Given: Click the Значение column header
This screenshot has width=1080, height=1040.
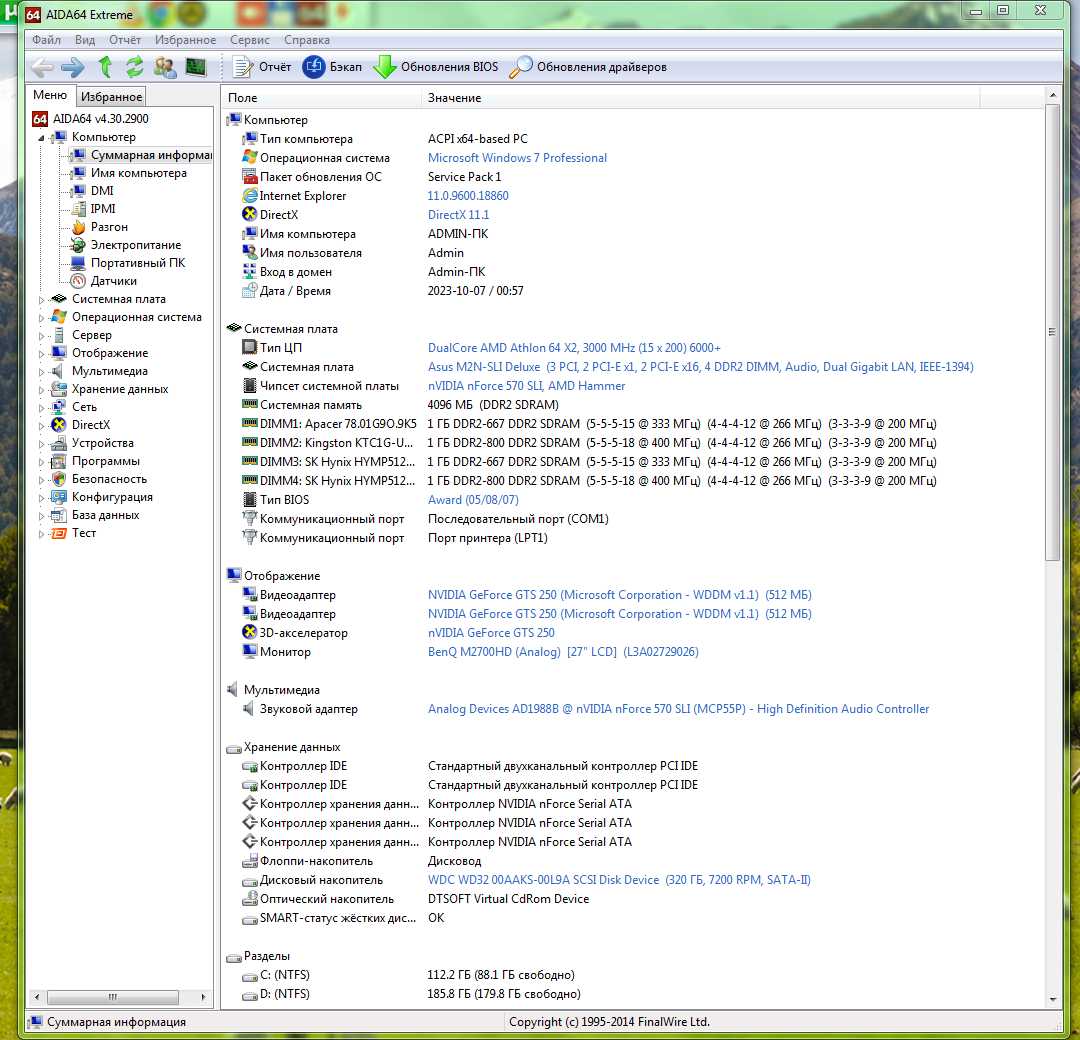Looking at the screenshot, I should [455, 98].
